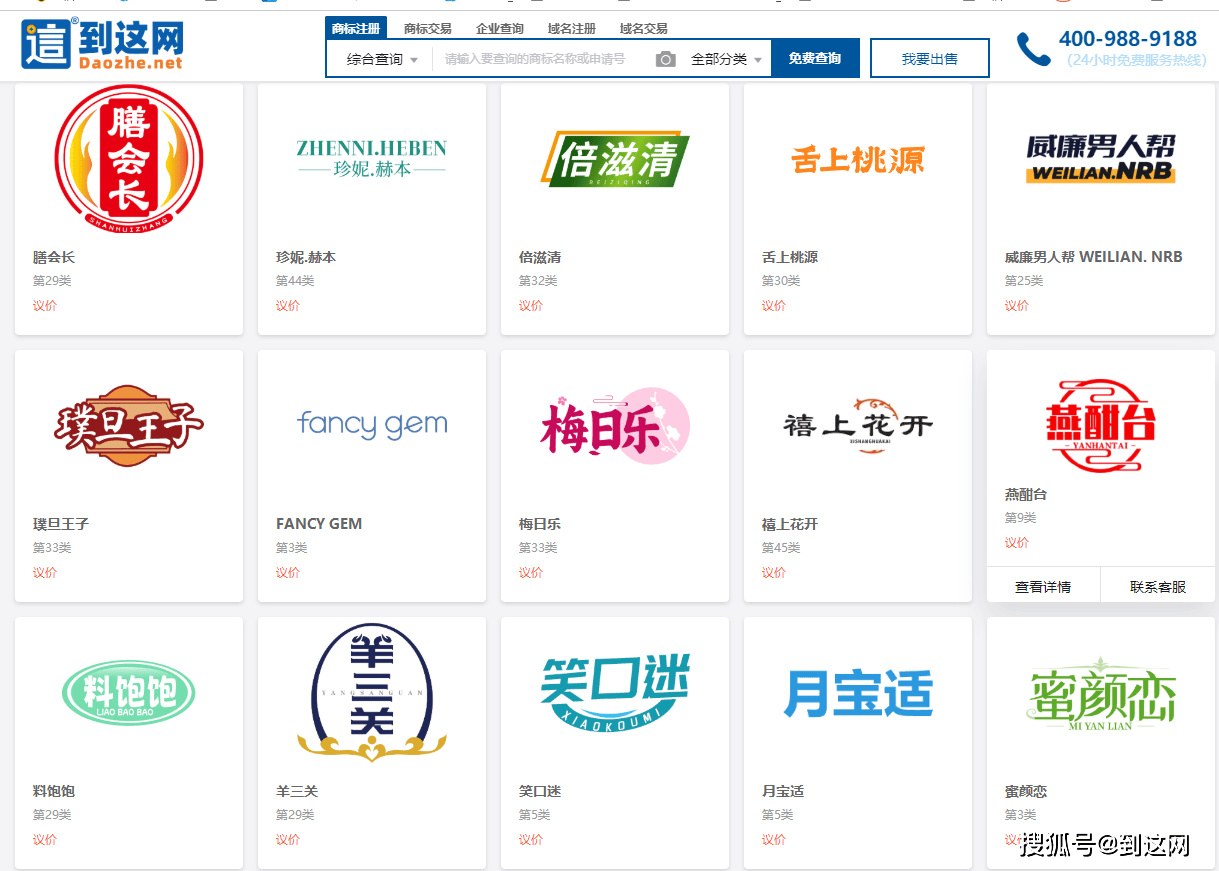The width and height of the screenshot is (1219, 871).
Task: Open the 倍滋清 green logo thumbnail
Action: click(x=615, y=159)
